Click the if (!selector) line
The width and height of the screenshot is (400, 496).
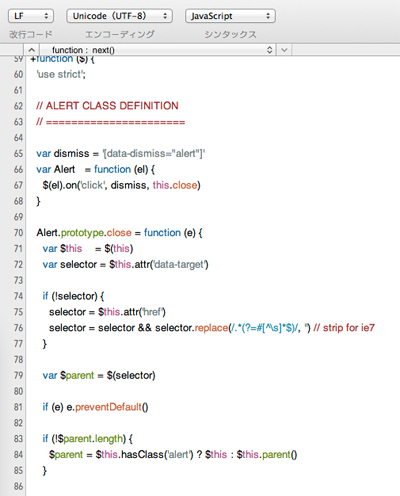73,296
